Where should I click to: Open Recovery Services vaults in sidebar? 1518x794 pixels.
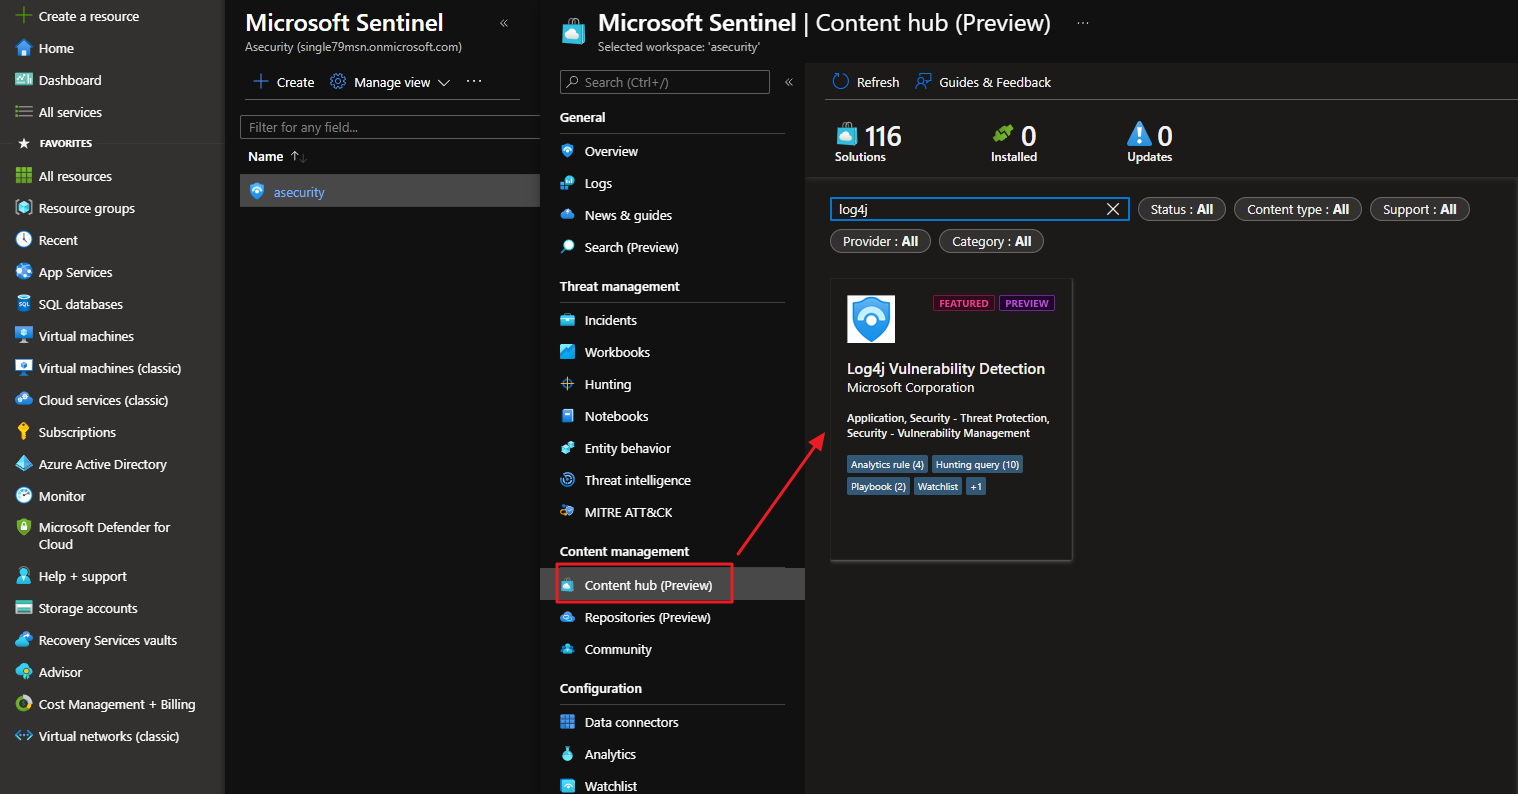(107, 640)
